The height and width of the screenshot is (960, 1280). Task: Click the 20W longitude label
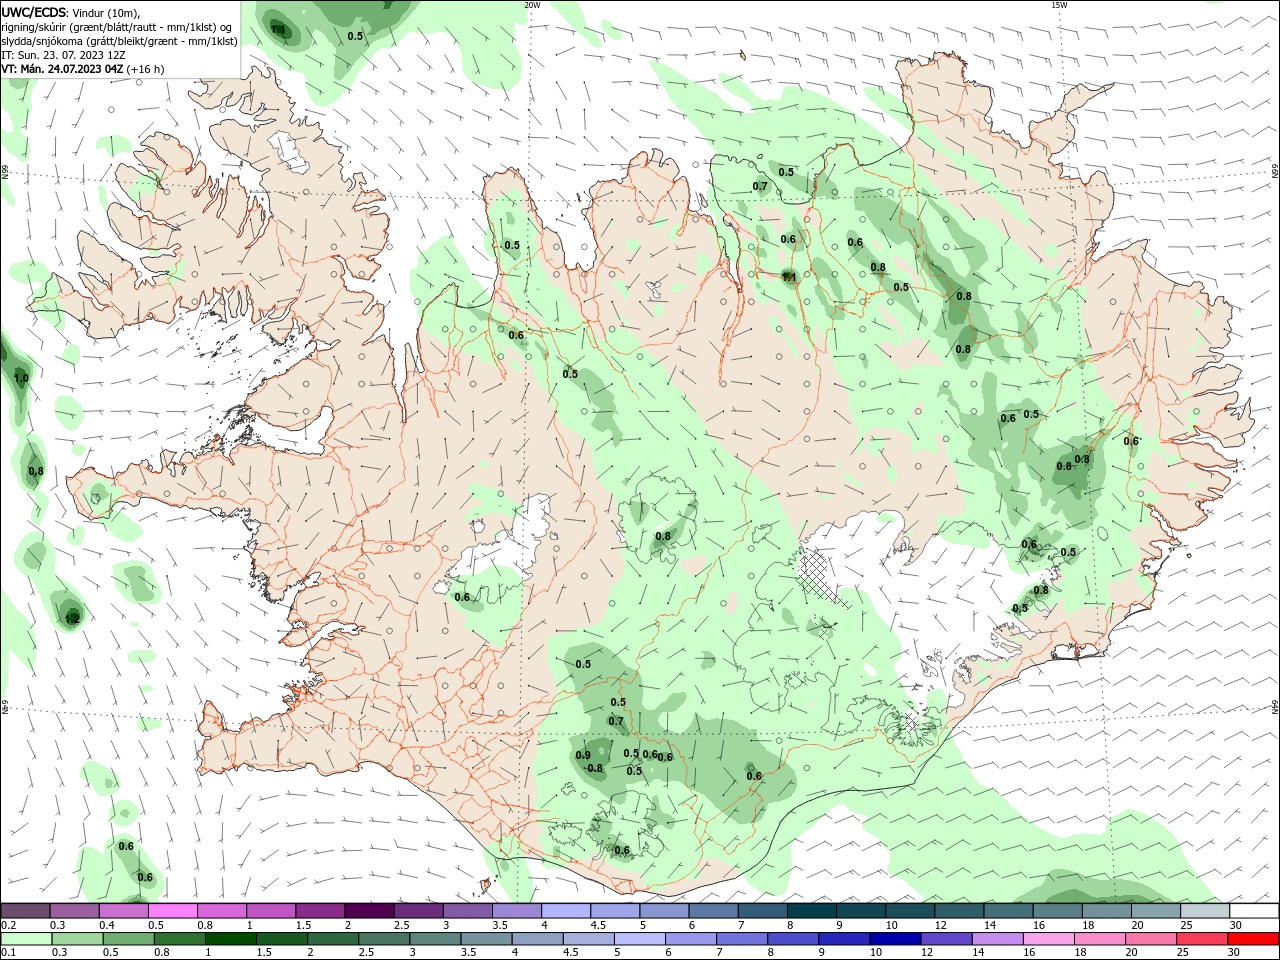pos(532,5)
